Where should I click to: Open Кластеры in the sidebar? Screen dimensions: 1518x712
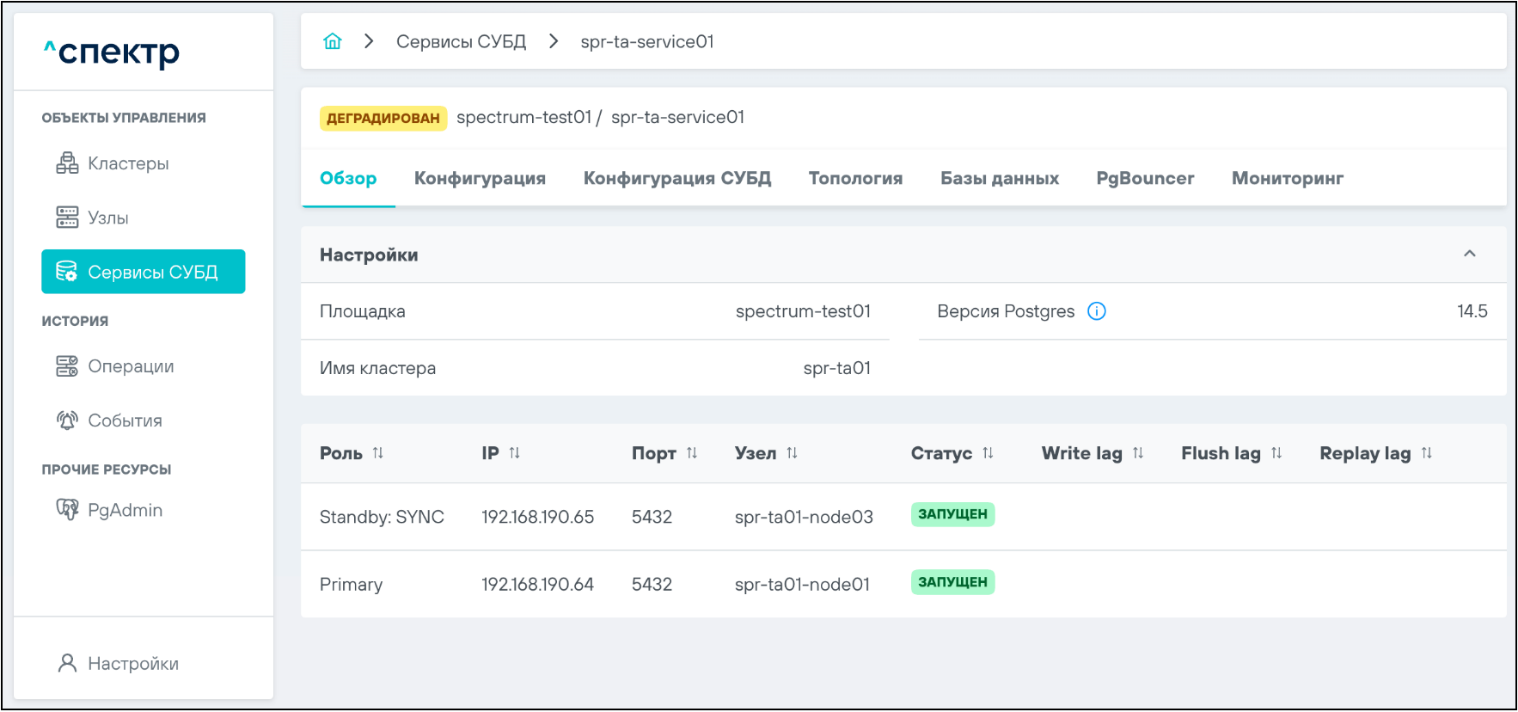tap(127, 163)
